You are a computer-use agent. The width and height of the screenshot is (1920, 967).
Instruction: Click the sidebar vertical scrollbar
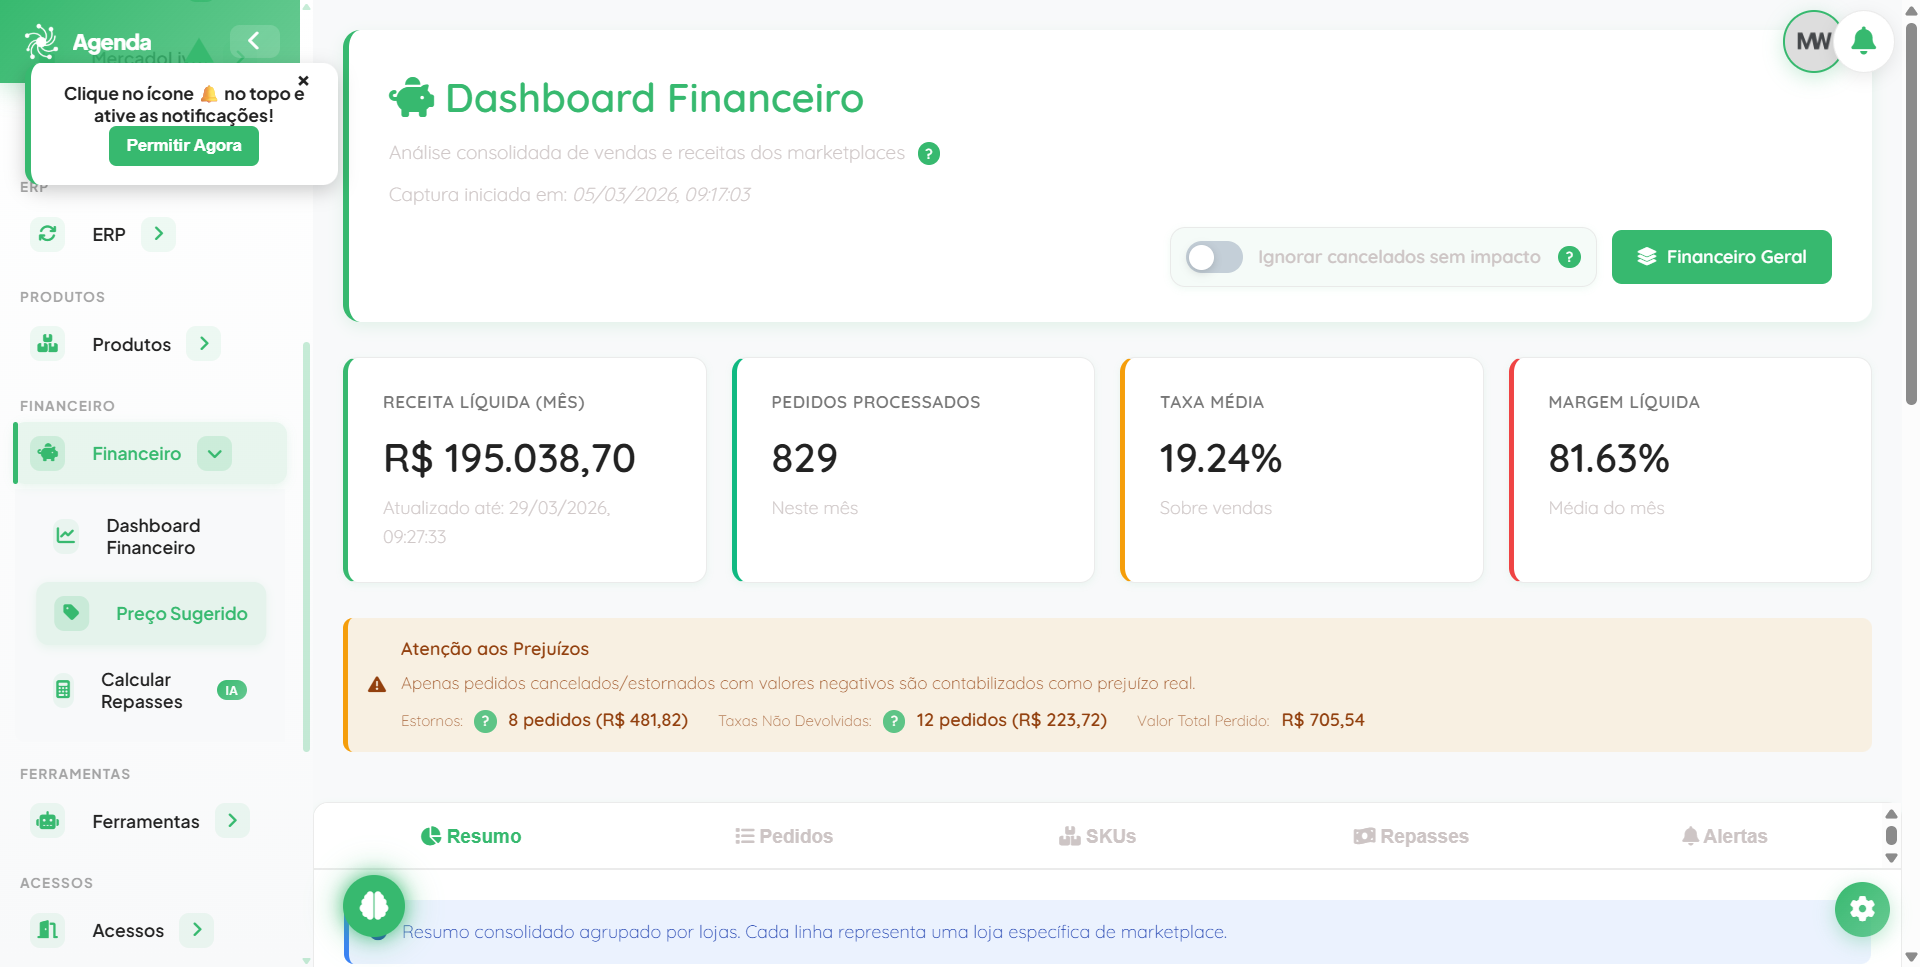[306, 546]
